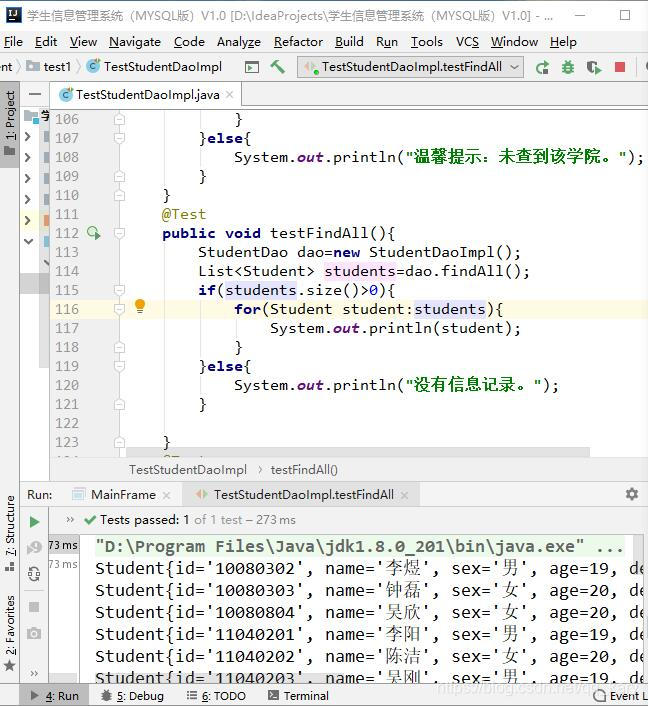Expand first project tree node arrow
The width and height of the screenshot is (648, 706).
(27, 136)
